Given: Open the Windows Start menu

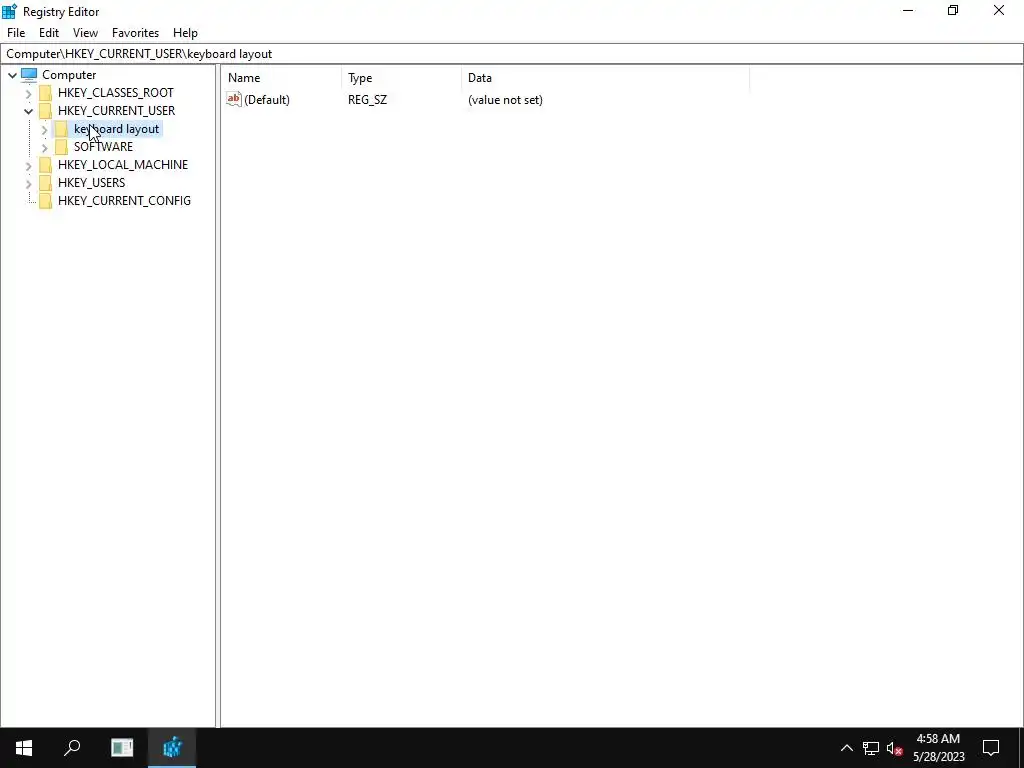Looking at the screenshot, I should [x=24, y=748].
